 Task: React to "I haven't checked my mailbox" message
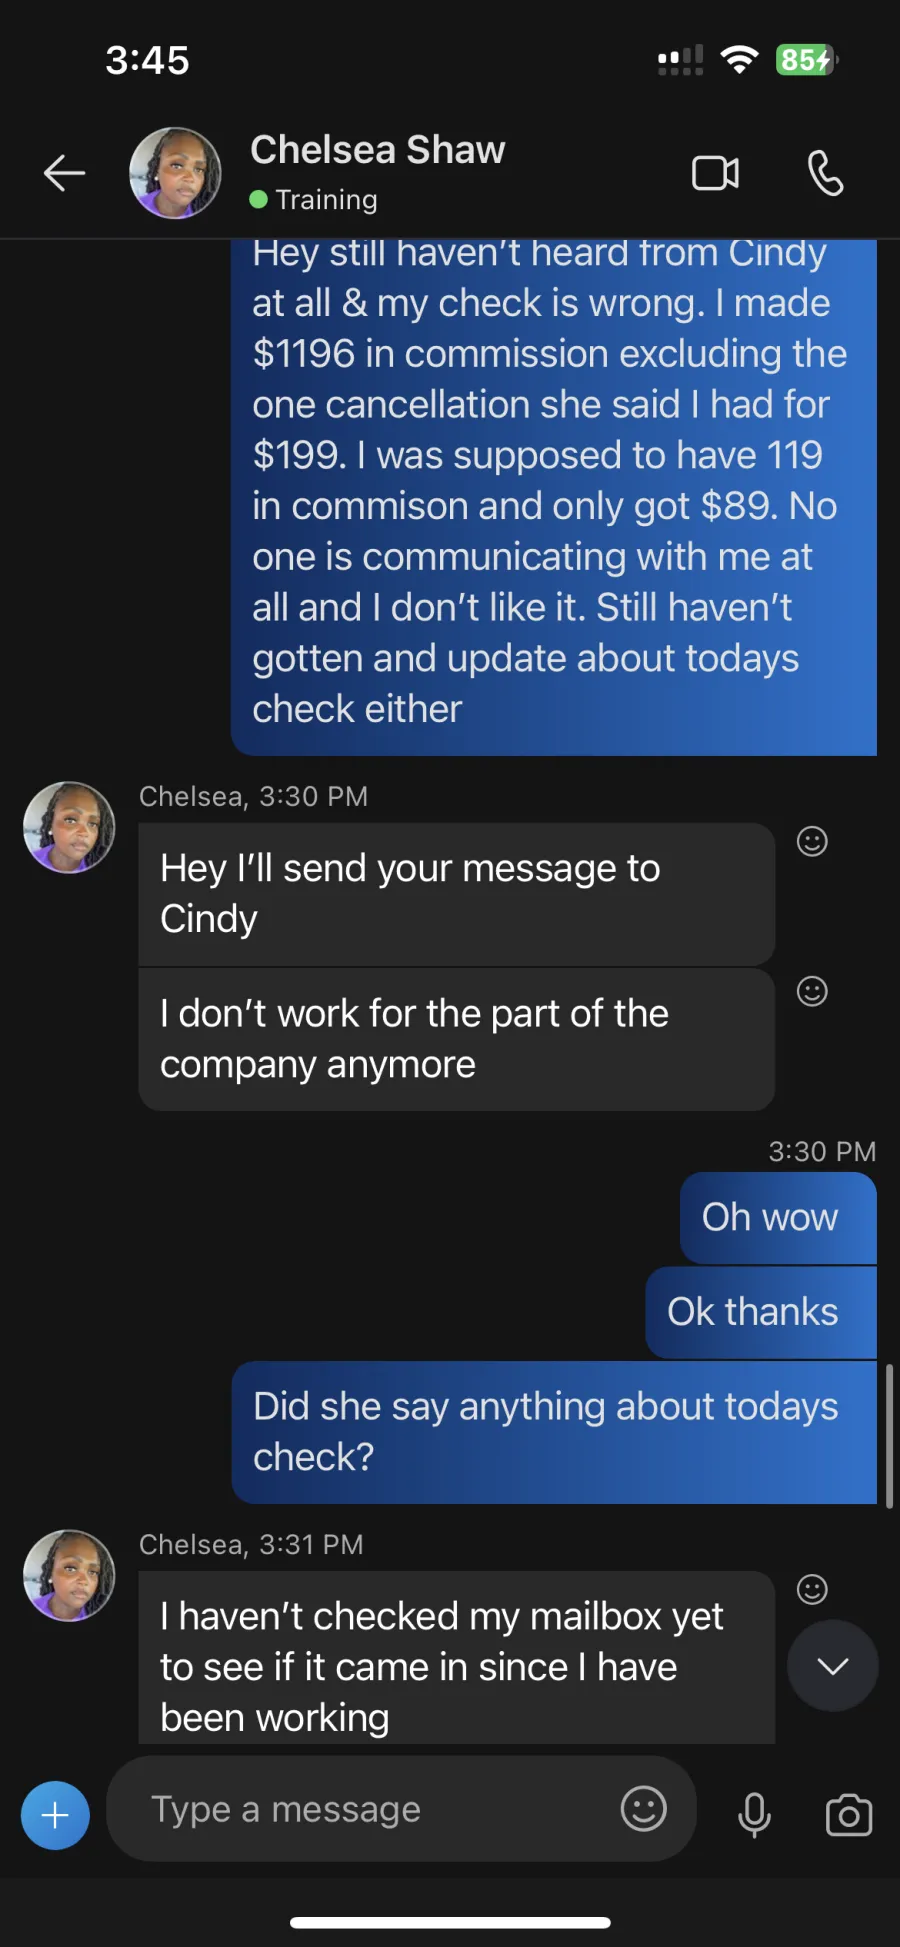tap(812, 1589)
